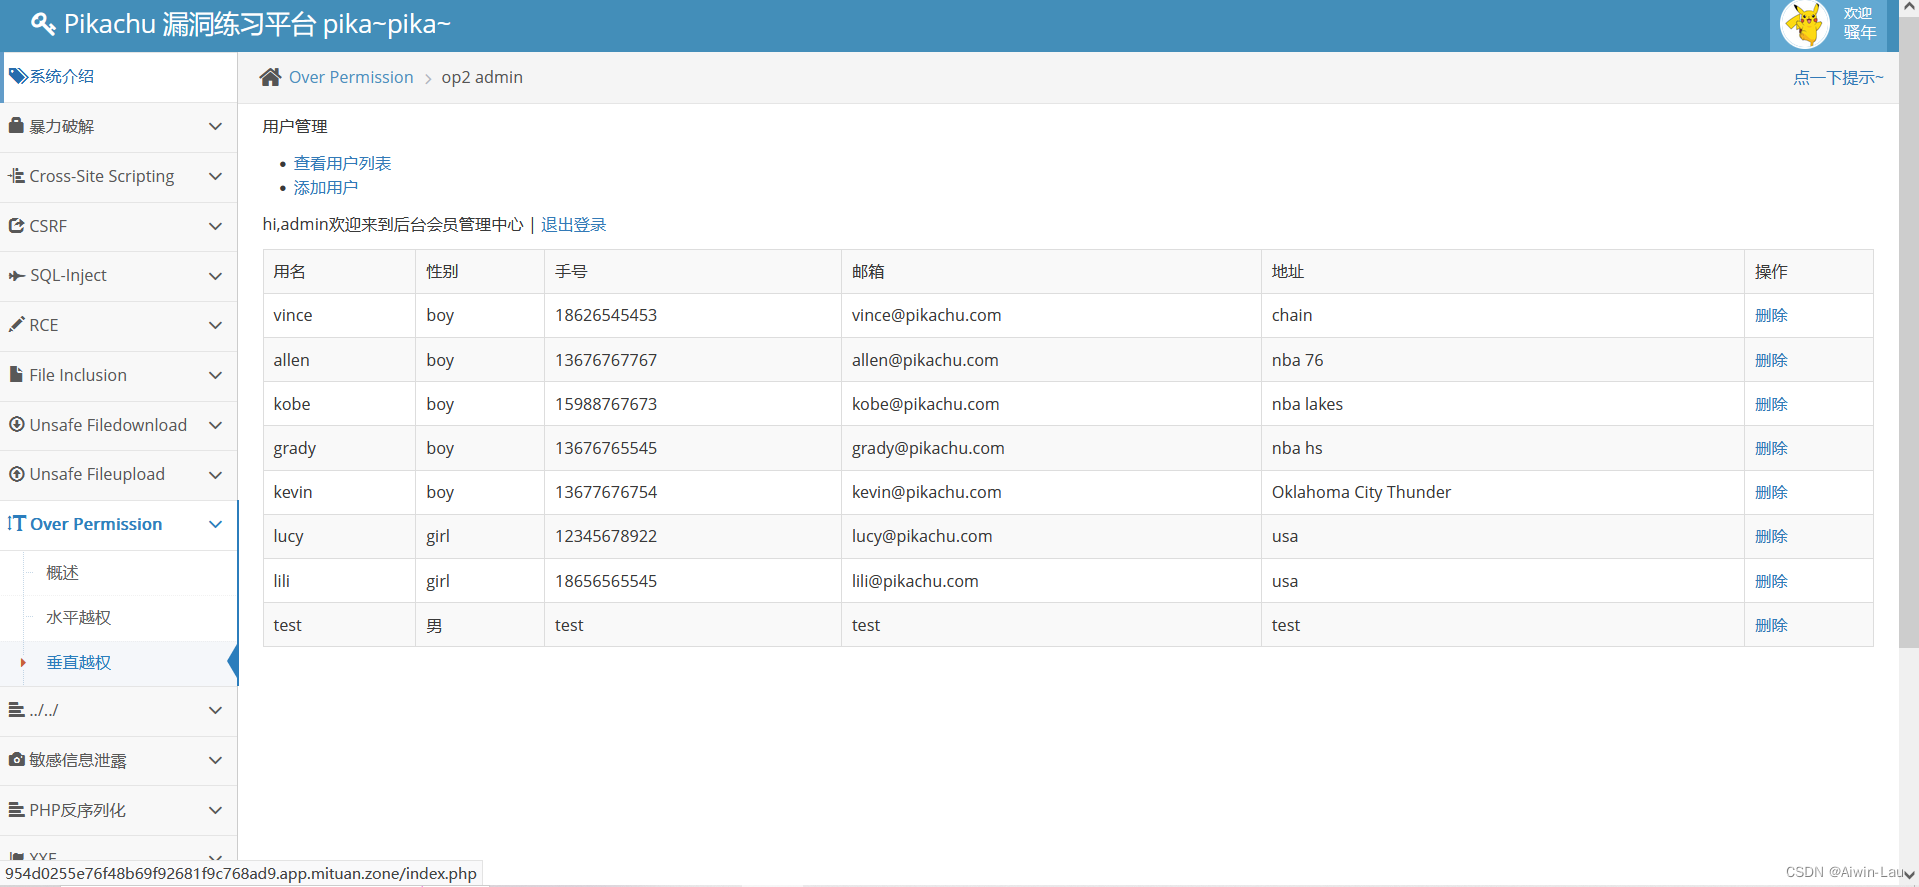
Task: Delete the user vince via 删除
Action: 1770,315
